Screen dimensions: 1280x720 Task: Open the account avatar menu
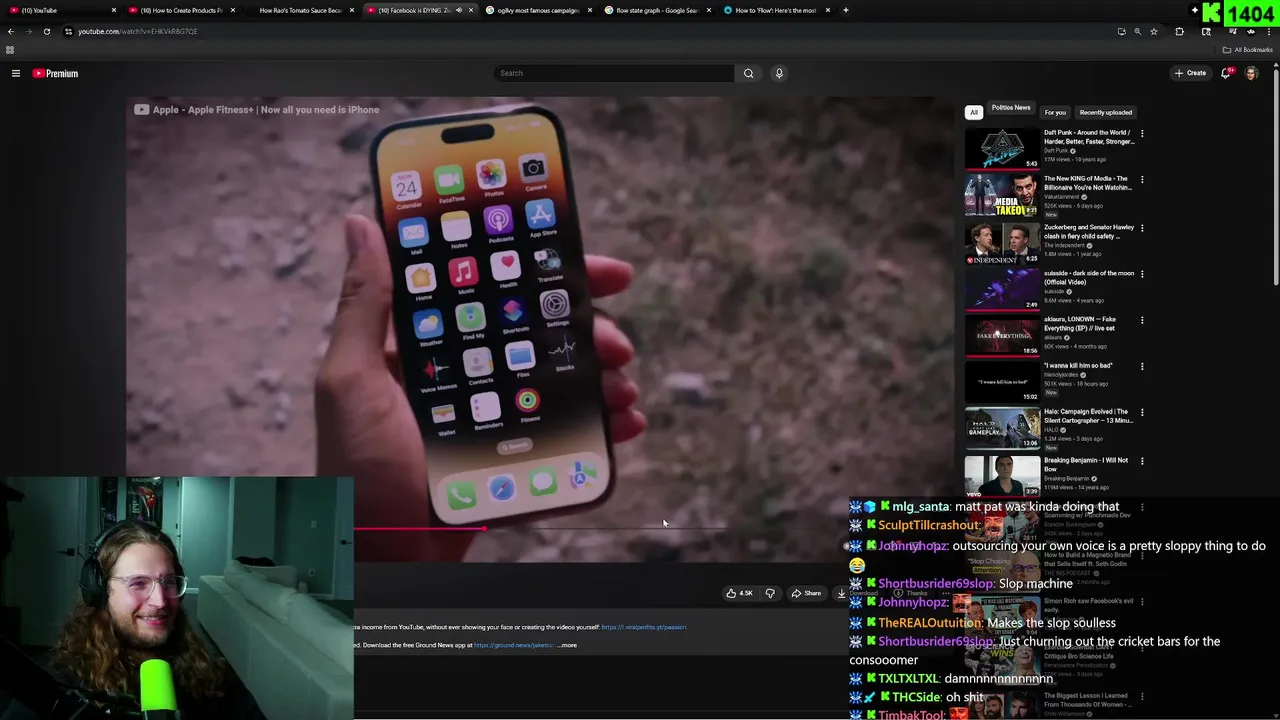[x=1251, y=73]
